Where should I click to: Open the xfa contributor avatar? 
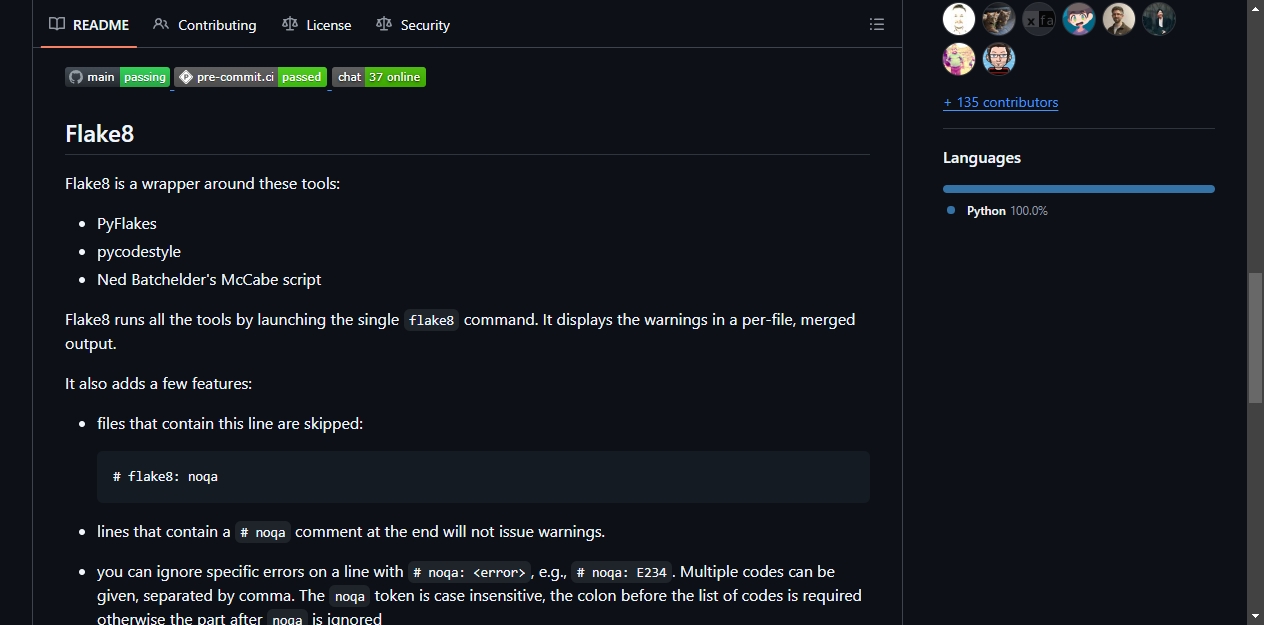pos(1039,19)
